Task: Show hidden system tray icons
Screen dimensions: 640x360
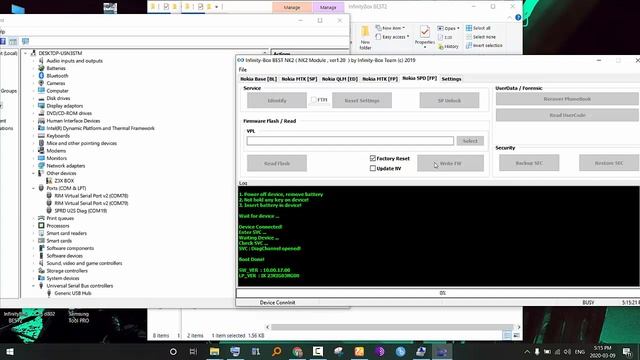Action: tap(527, 351)
